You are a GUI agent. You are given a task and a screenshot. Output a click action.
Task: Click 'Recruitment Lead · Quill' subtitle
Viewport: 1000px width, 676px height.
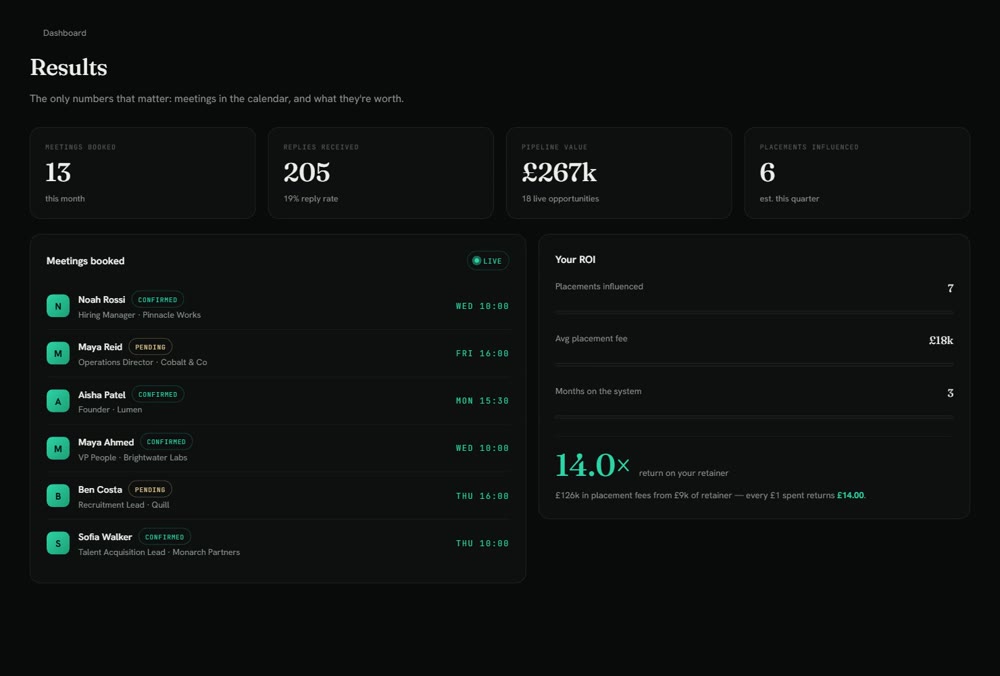click(124, 504)
